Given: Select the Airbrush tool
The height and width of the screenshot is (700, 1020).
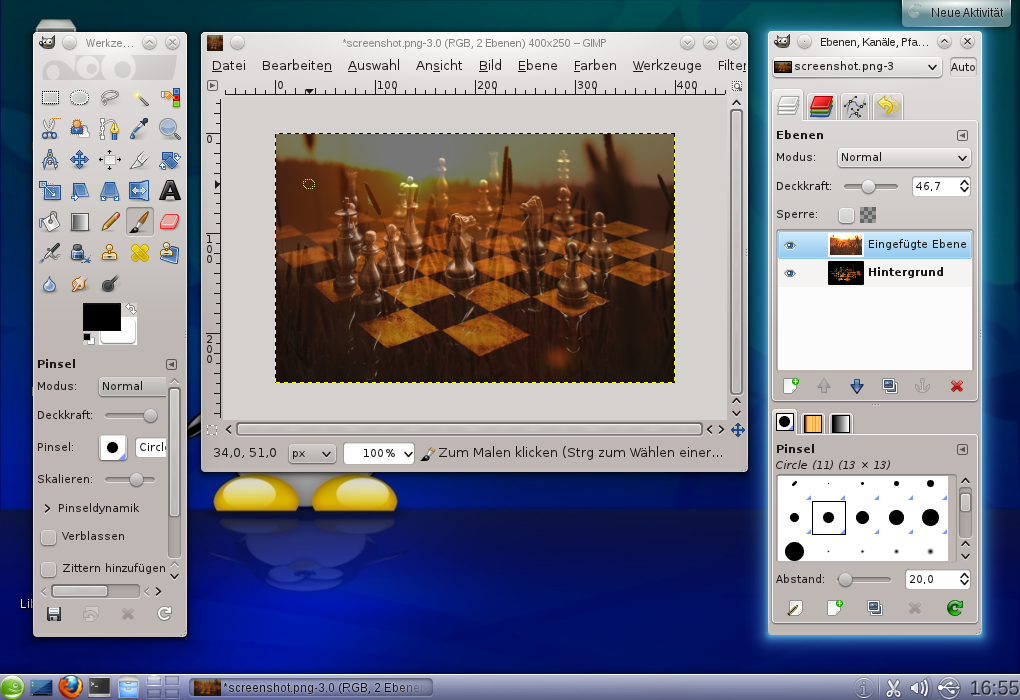Looking at the screenshot, I should tap(50, 252).
